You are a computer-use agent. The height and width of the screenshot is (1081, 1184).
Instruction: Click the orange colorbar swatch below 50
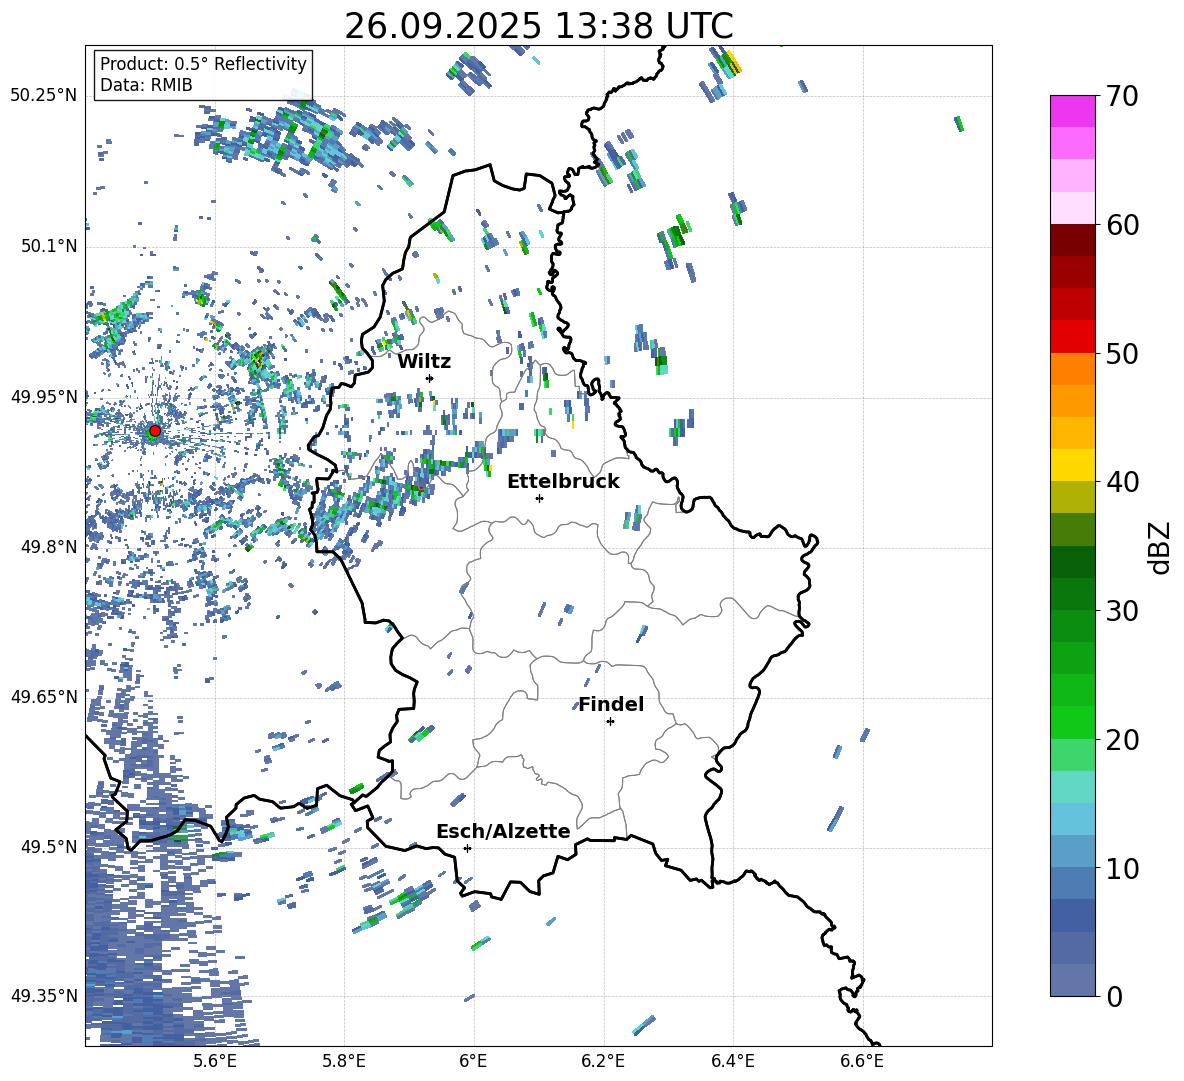(x=1072, y=369)
